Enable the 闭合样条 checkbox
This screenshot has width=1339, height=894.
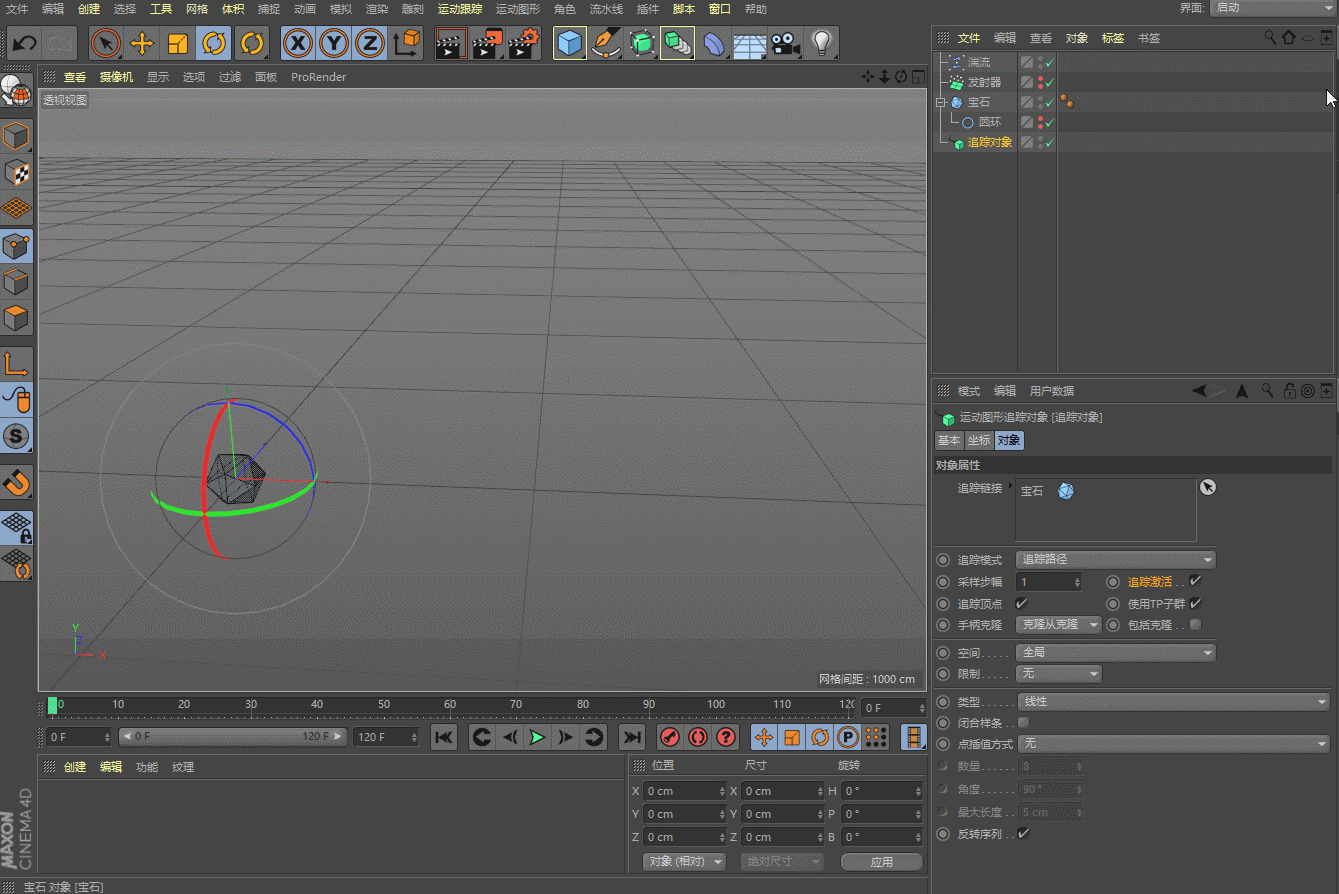point(1023,722)
